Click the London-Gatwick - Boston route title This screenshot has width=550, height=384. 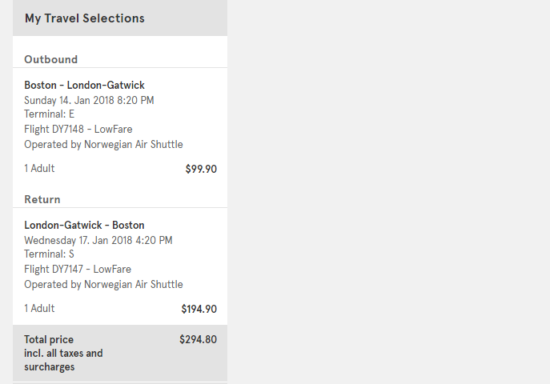pyautogui.click(x=84, y=225)
